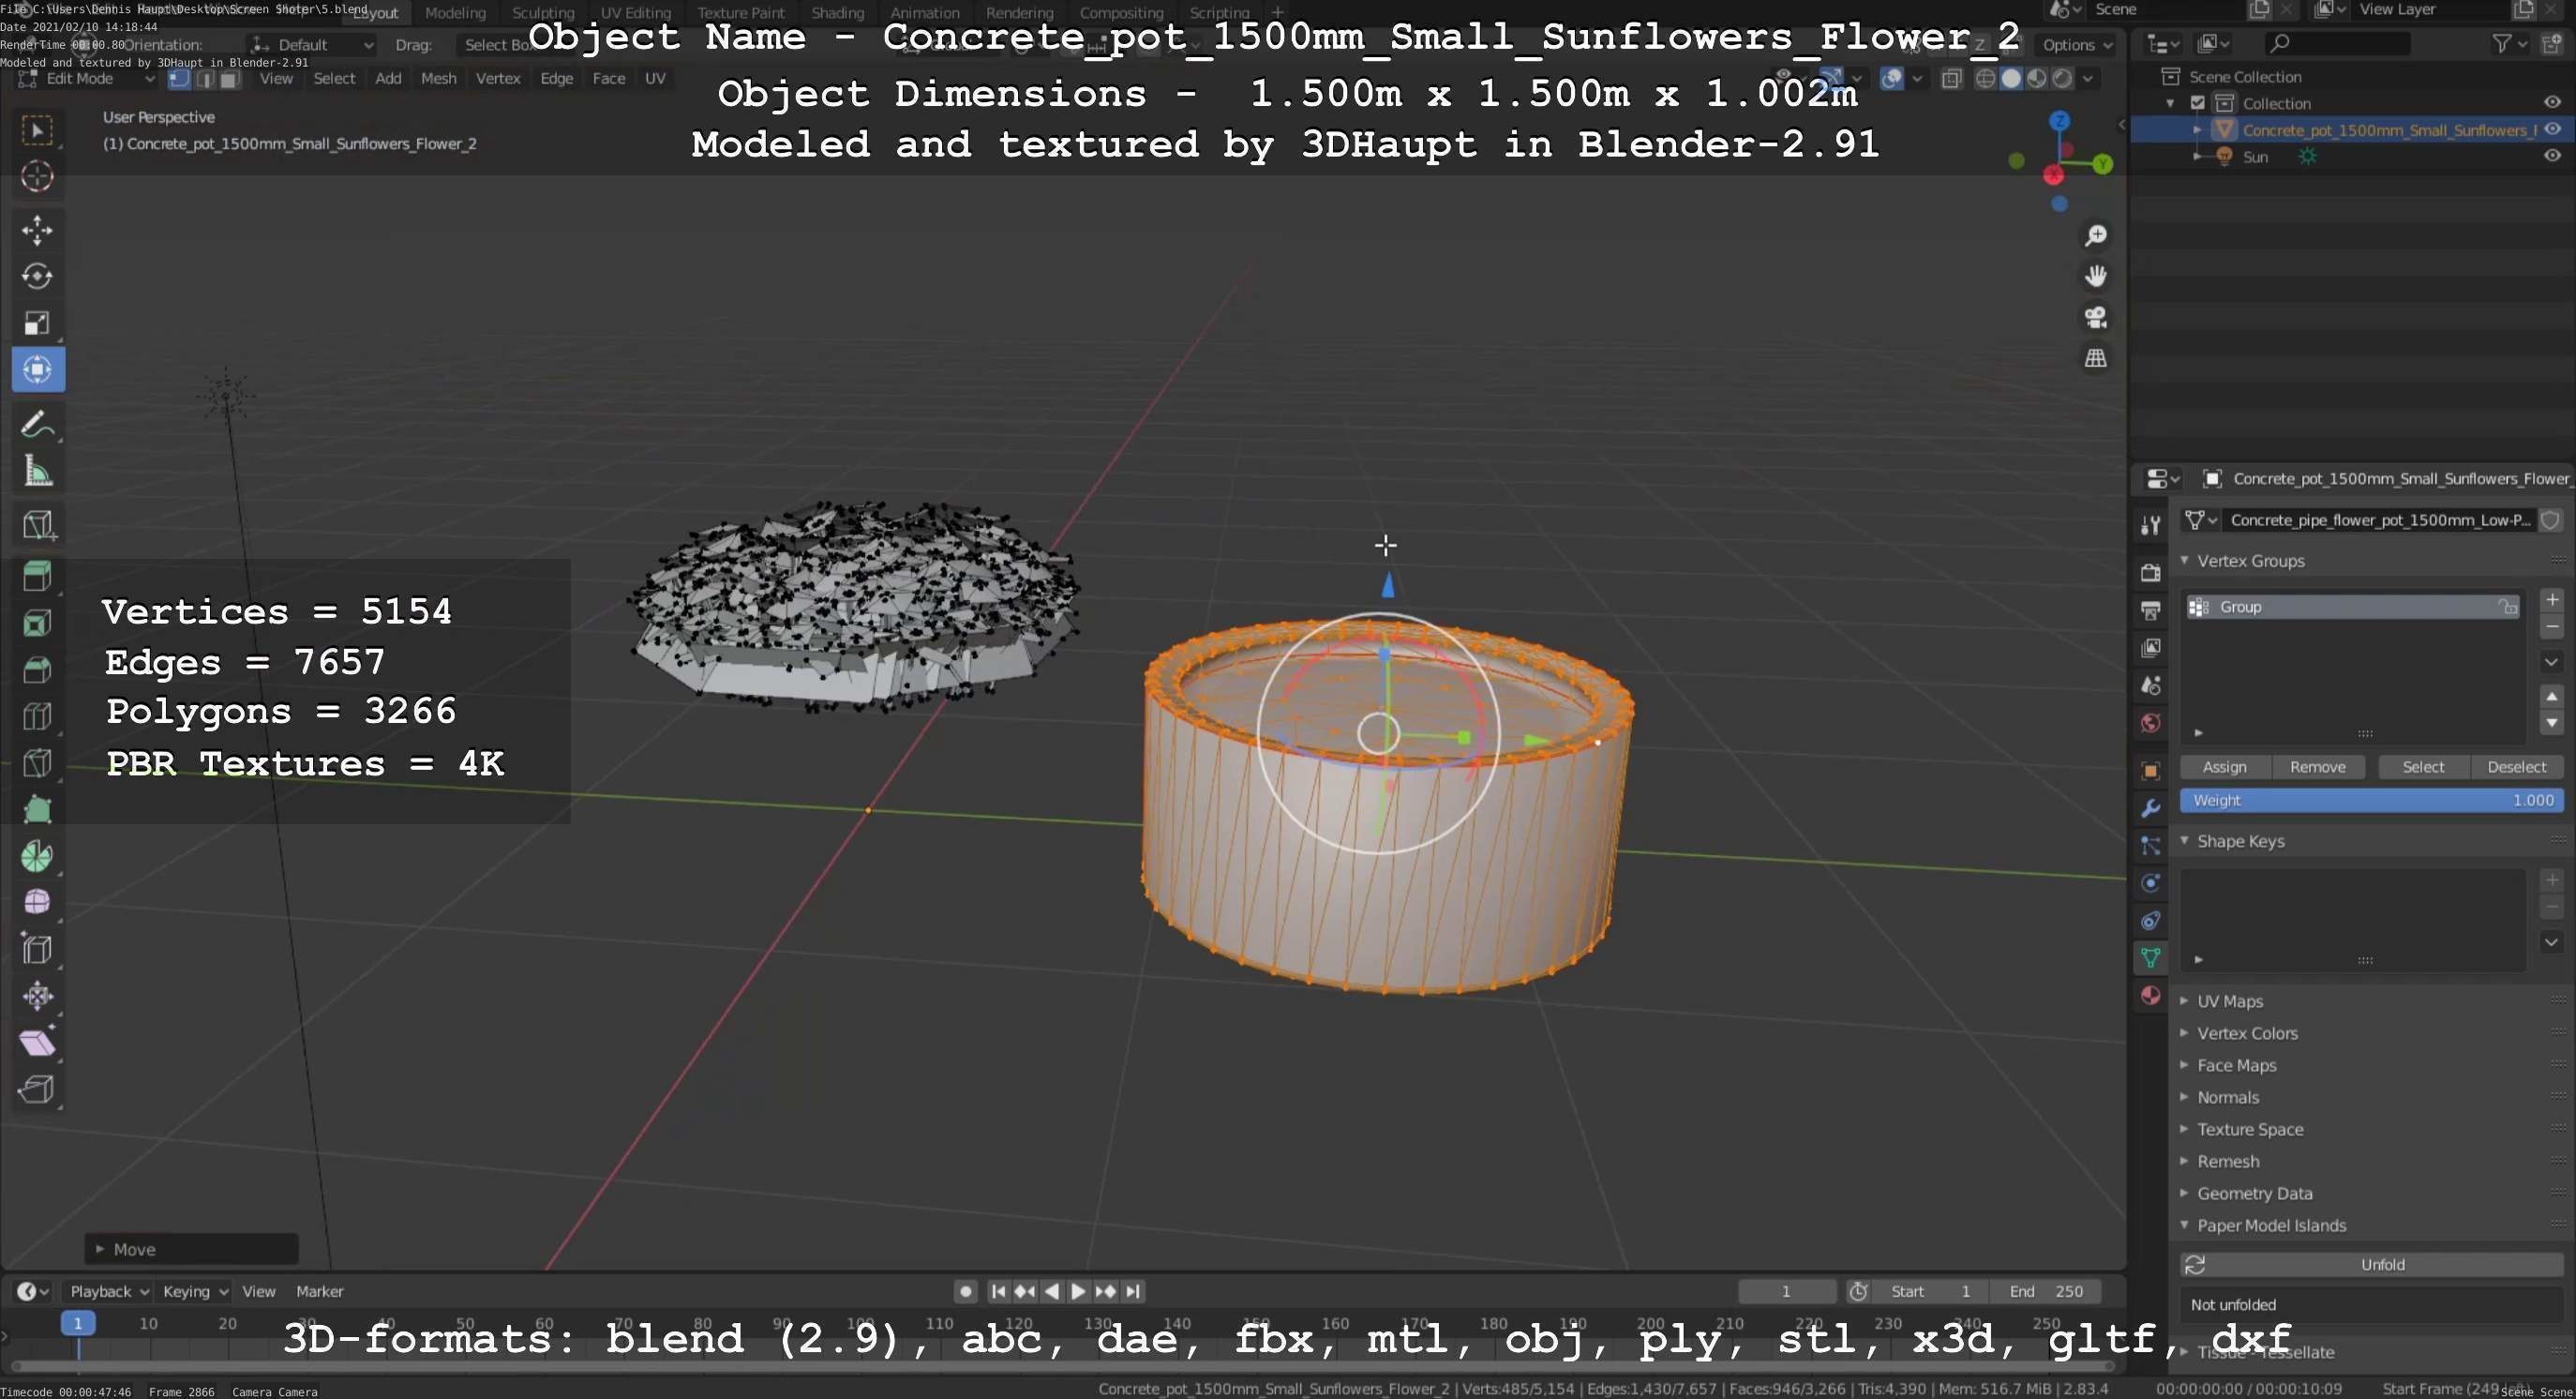Hide the Concrete_pot object in outliner
The width and height of the screenshot is (2576, 1399).
pos(2552,130)
